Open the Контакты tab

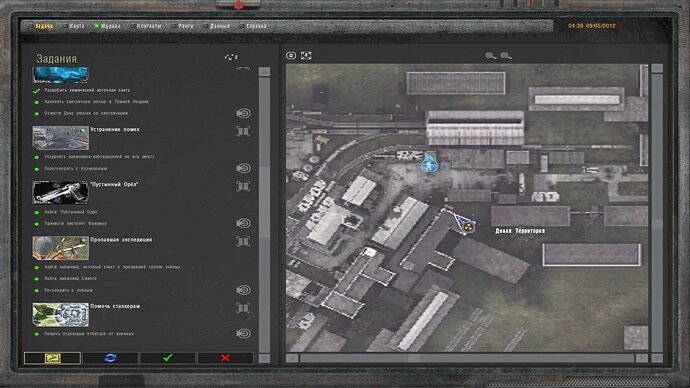pos(146,26)
